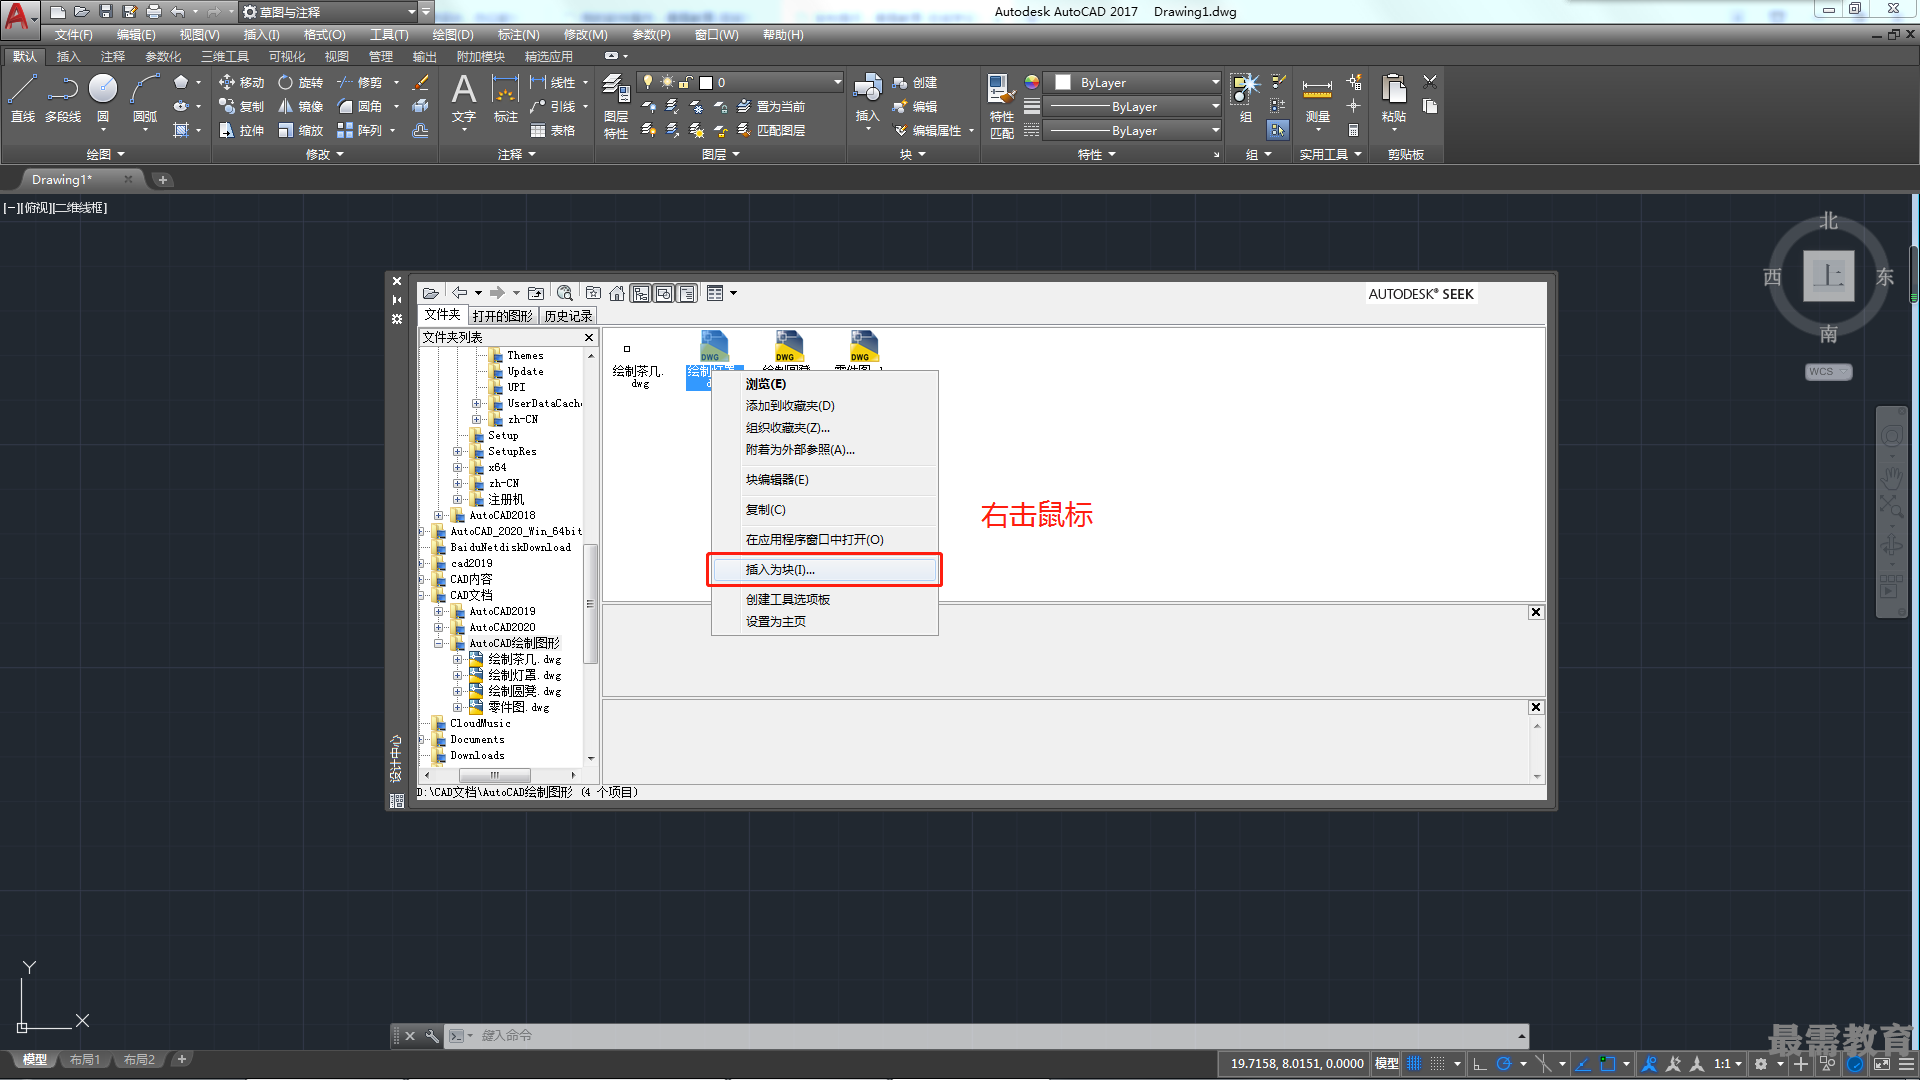The height and width of the screenshot is (1080, 1920).
Task: Expand the CAD内容 folder in tree
Action: coord(422,580)
